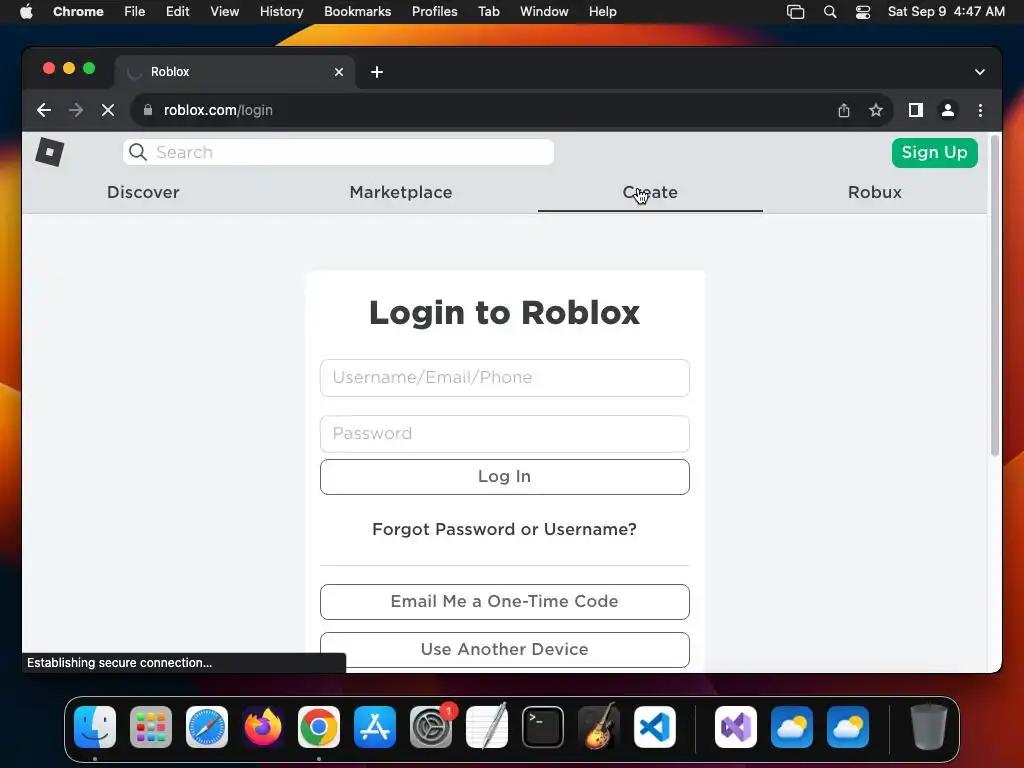1024x768 pixels.
Task: Open the Chrome app menu
Action: 78,12
